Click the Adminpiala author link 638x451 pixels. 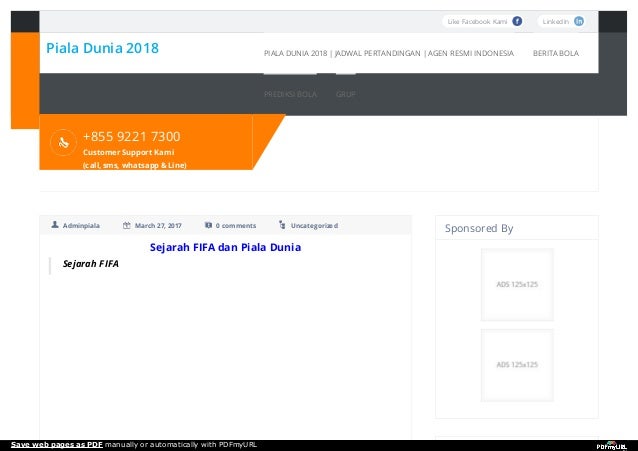[81, 226]
